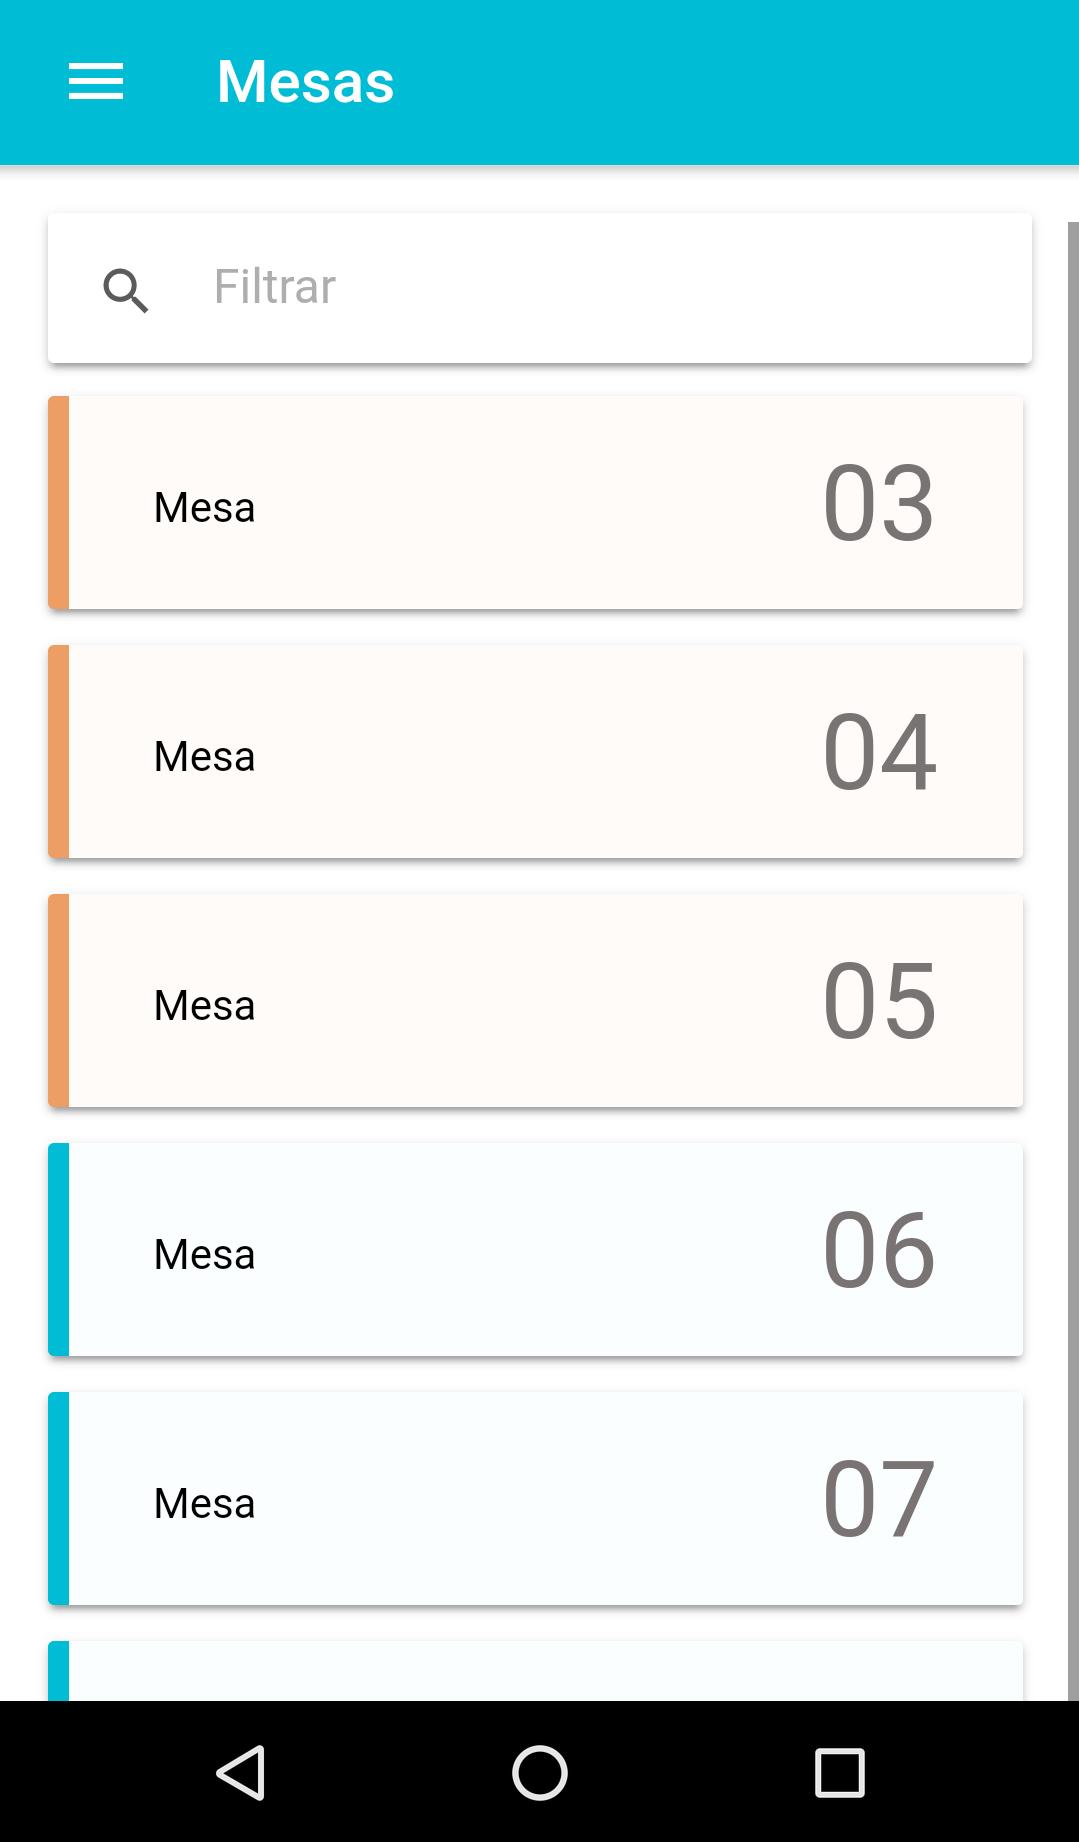This screenshot has height=1842, width=1079.
Task: Click the blue stripe of the bottom cut-off card
Action: pyautogui.click(x=58, y=1670)
